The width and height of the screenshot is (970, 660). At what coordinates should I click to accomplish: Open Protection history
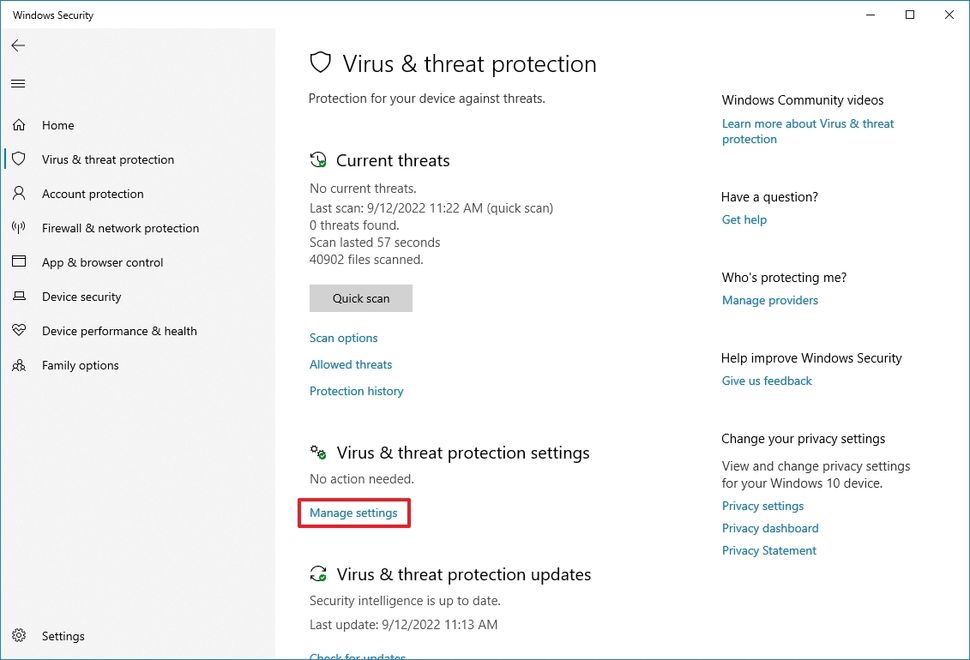356,391
